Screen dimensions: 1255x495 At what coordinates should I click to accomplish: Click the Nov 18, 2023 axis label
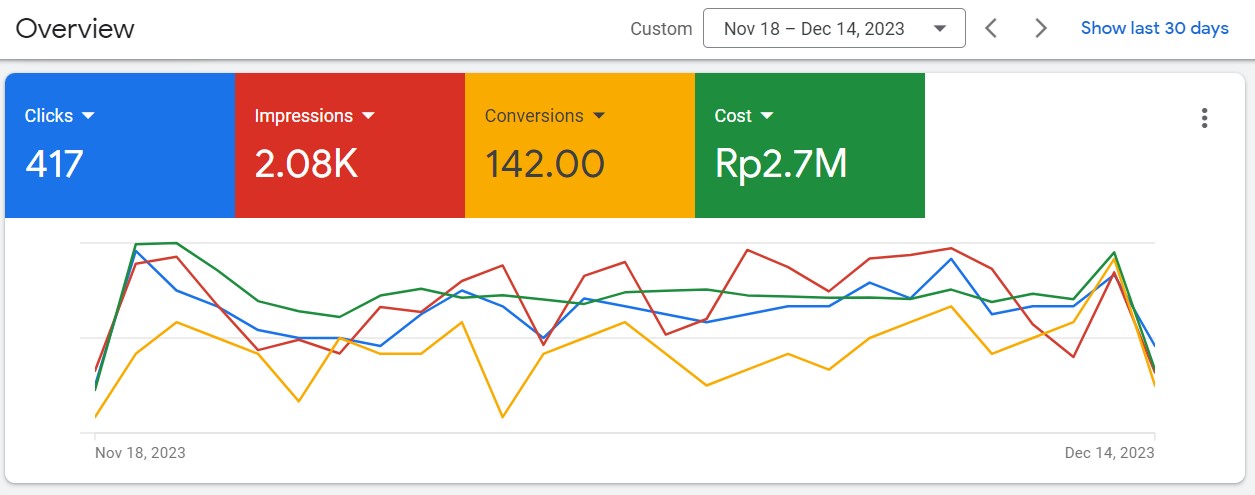pyautogui.click(x=140, y=453)
